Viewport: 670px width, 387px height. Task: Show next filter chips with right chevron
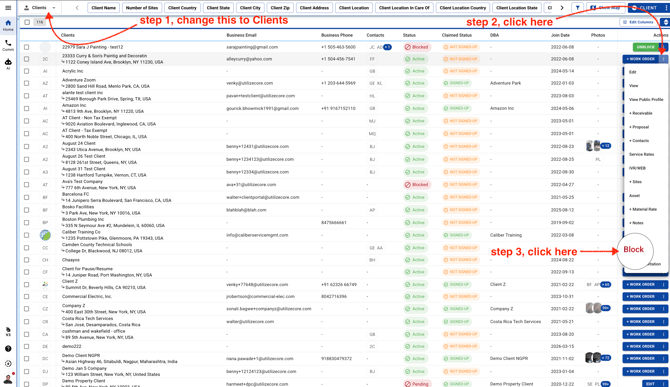pyautogui.click(x=561, y=8)
